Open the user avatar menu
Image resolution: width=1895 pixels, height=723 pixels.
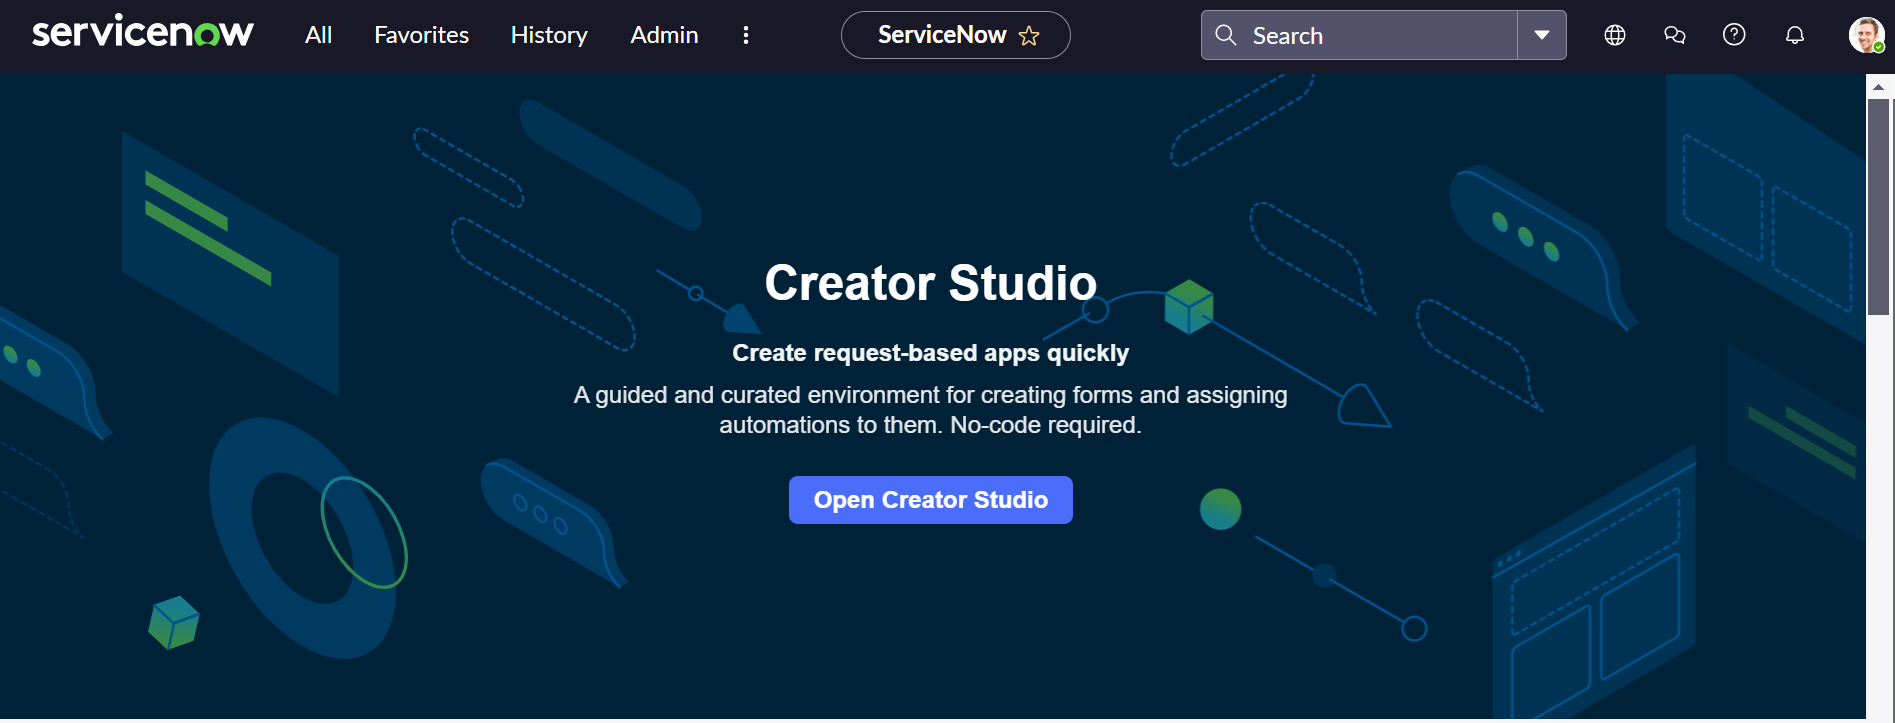pos(1866,35)
